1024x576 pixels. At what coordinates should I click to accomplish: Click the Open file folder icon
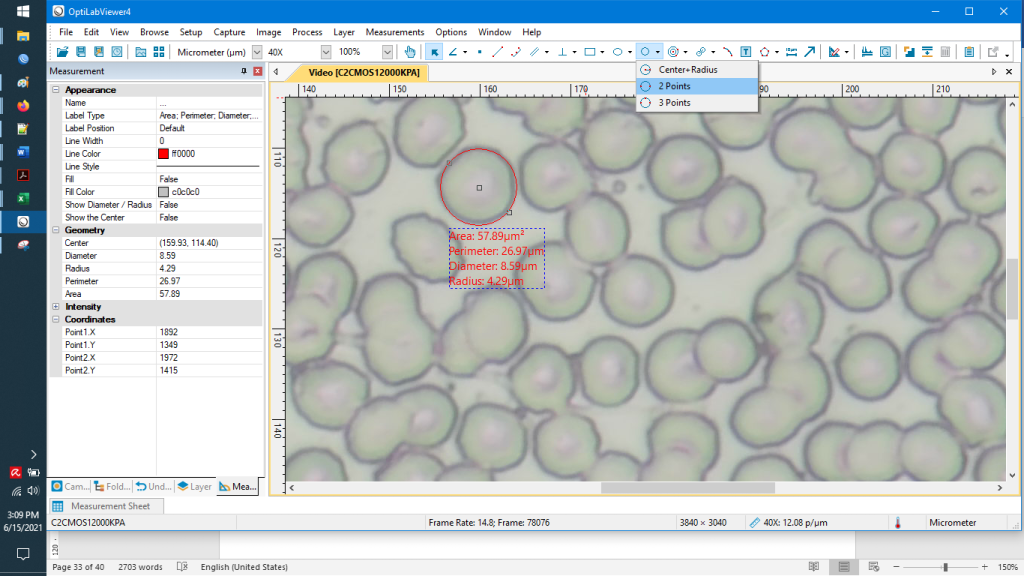(62, 52)
